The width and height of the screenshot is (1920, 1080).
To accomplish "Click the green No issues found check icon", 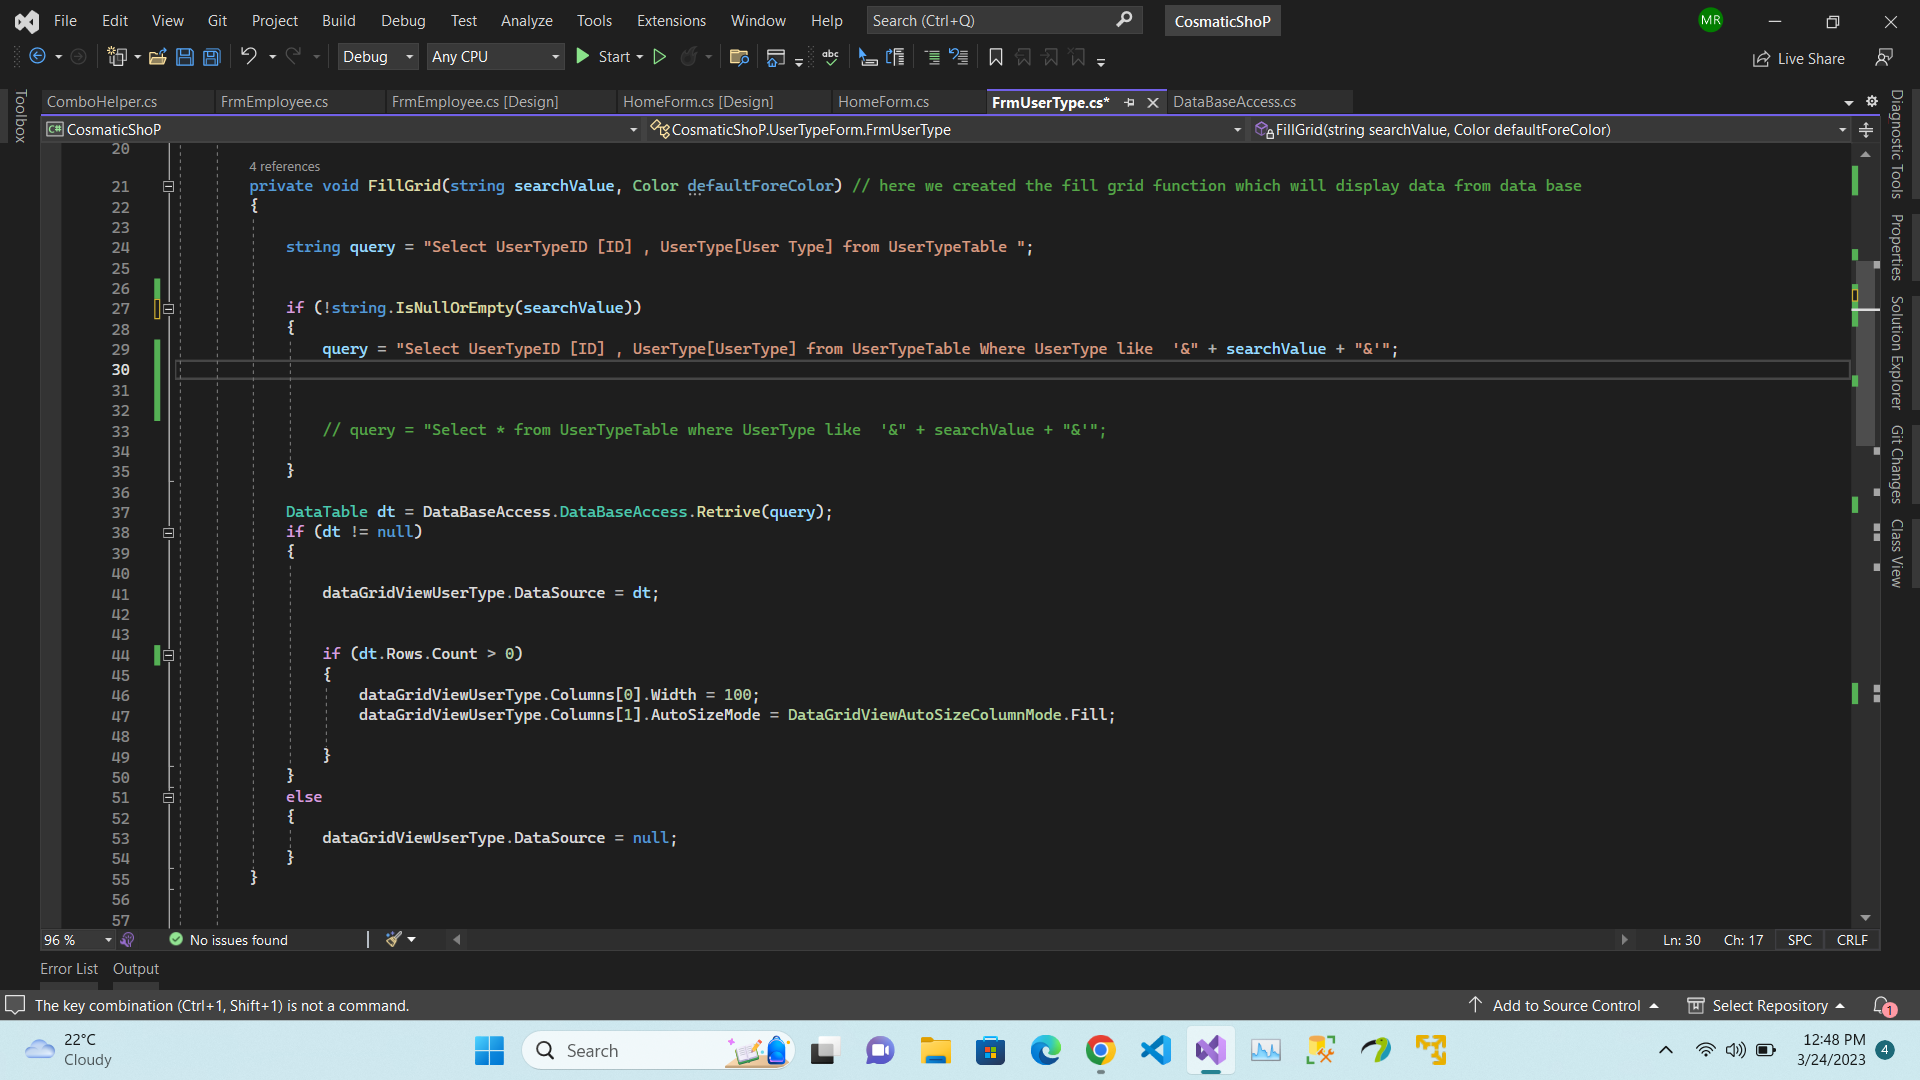I will click(176, 939).
